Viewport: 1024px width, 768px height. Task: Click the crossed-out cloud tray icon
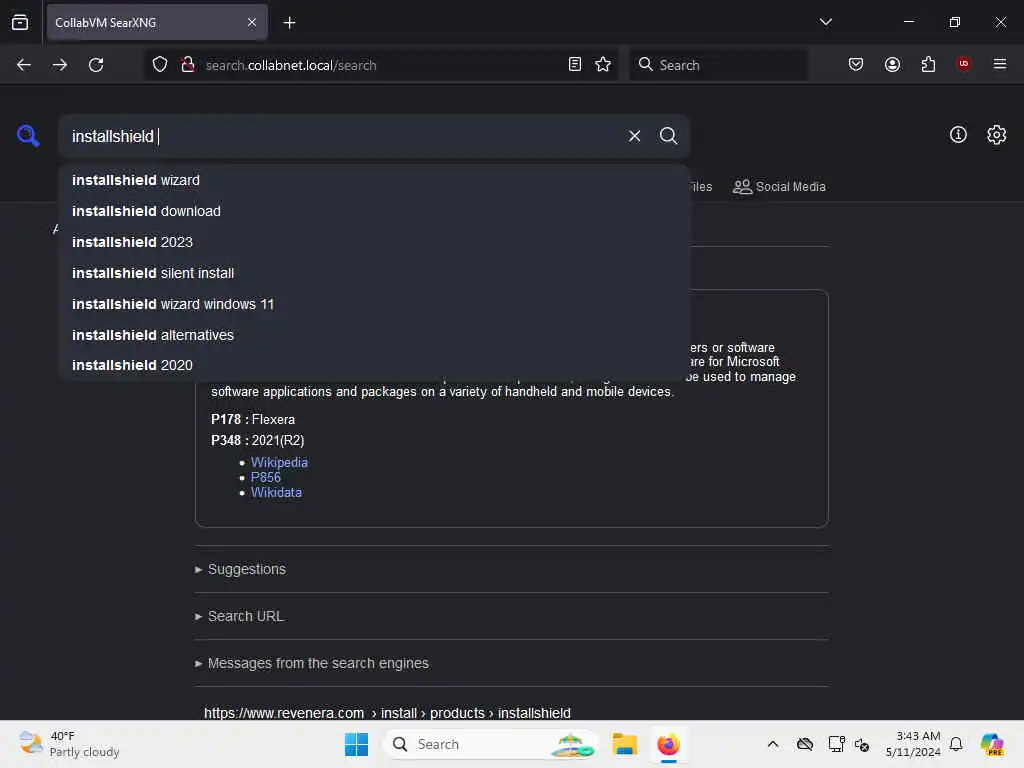(x=805, y=744)
